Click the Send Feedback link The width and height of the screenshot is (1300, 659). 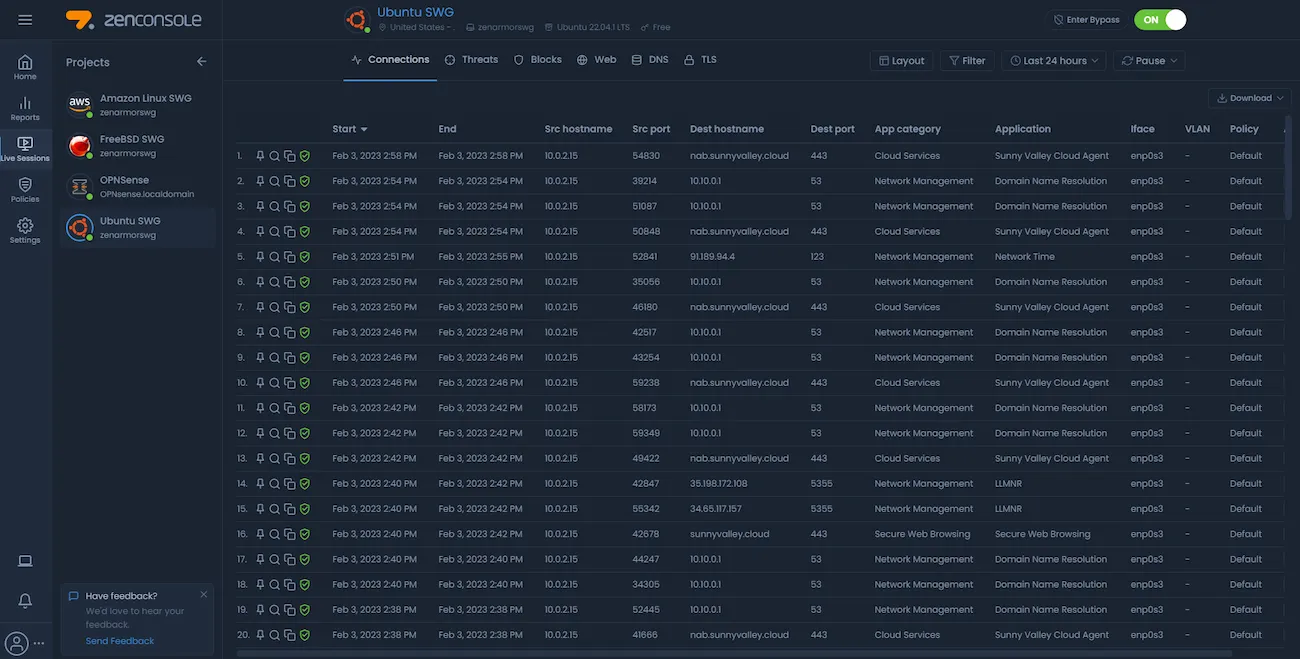pos(120,641)
